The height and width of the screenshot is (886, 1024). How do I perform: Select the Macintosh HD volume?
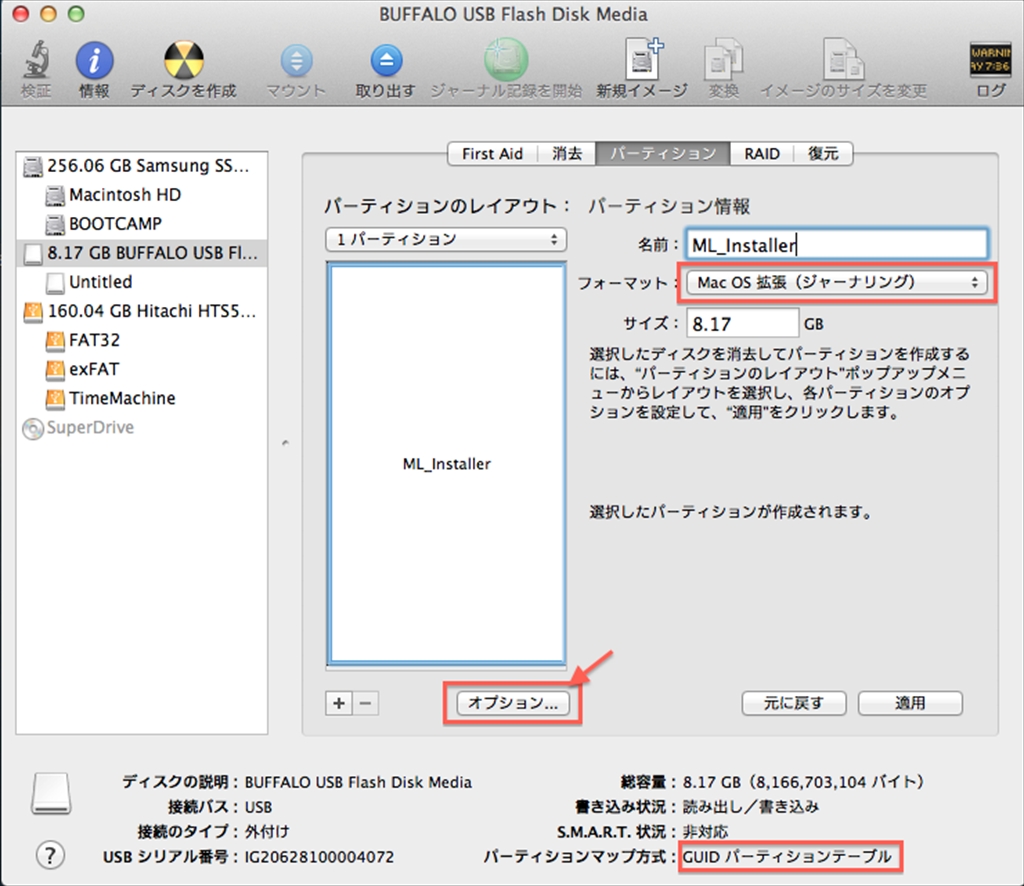142,195
